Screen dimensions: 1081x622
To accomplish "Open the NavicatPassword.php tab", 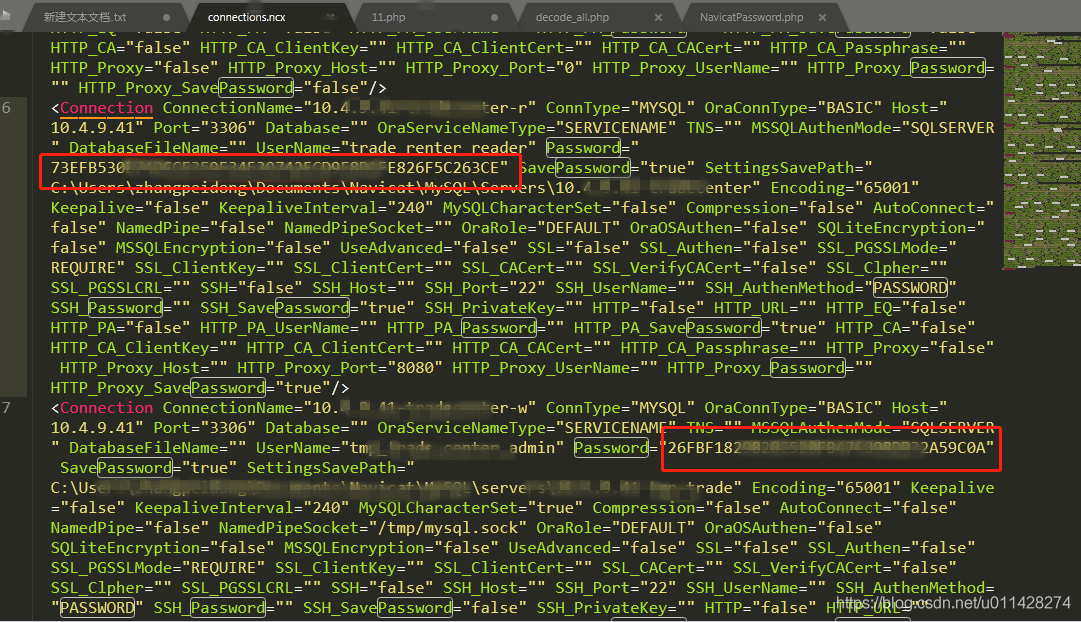I will (751, 17).
